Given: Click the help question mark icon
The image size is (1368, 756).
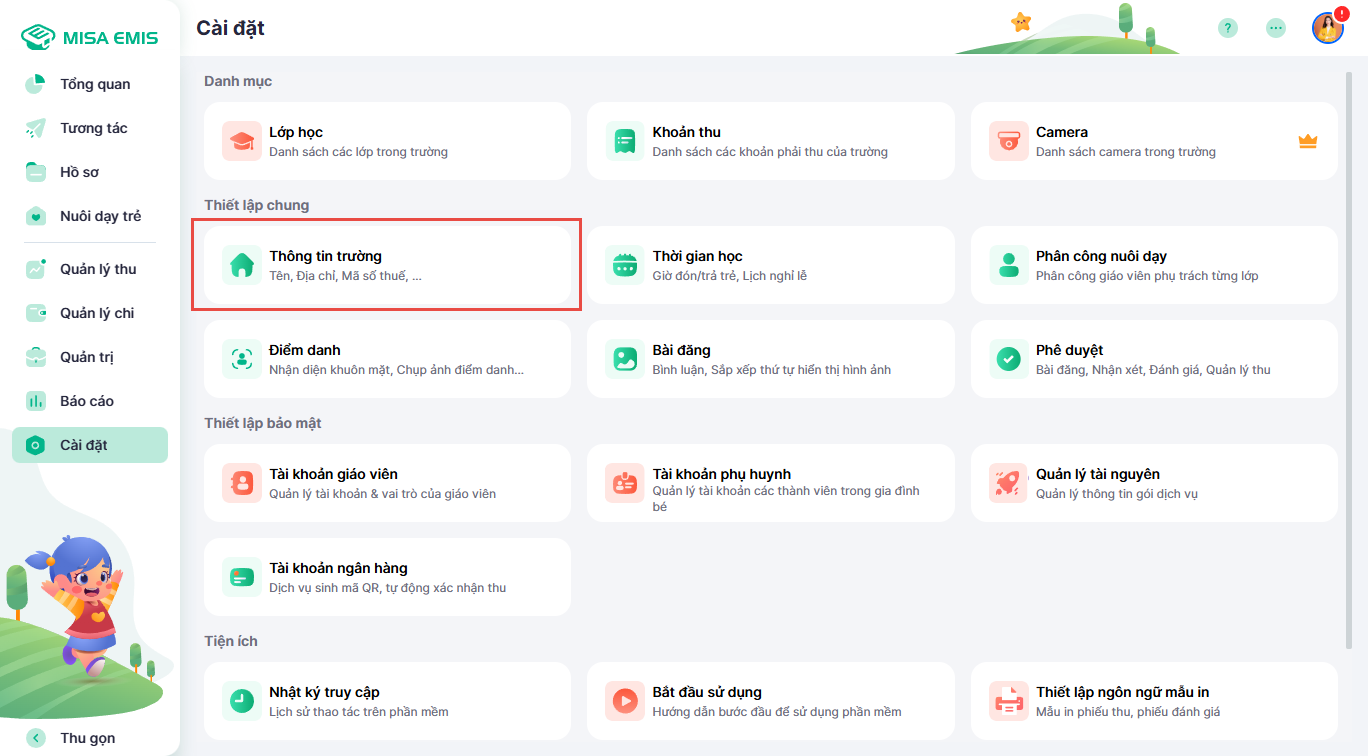Looking at the screenshot, I should click(1228, 28).
